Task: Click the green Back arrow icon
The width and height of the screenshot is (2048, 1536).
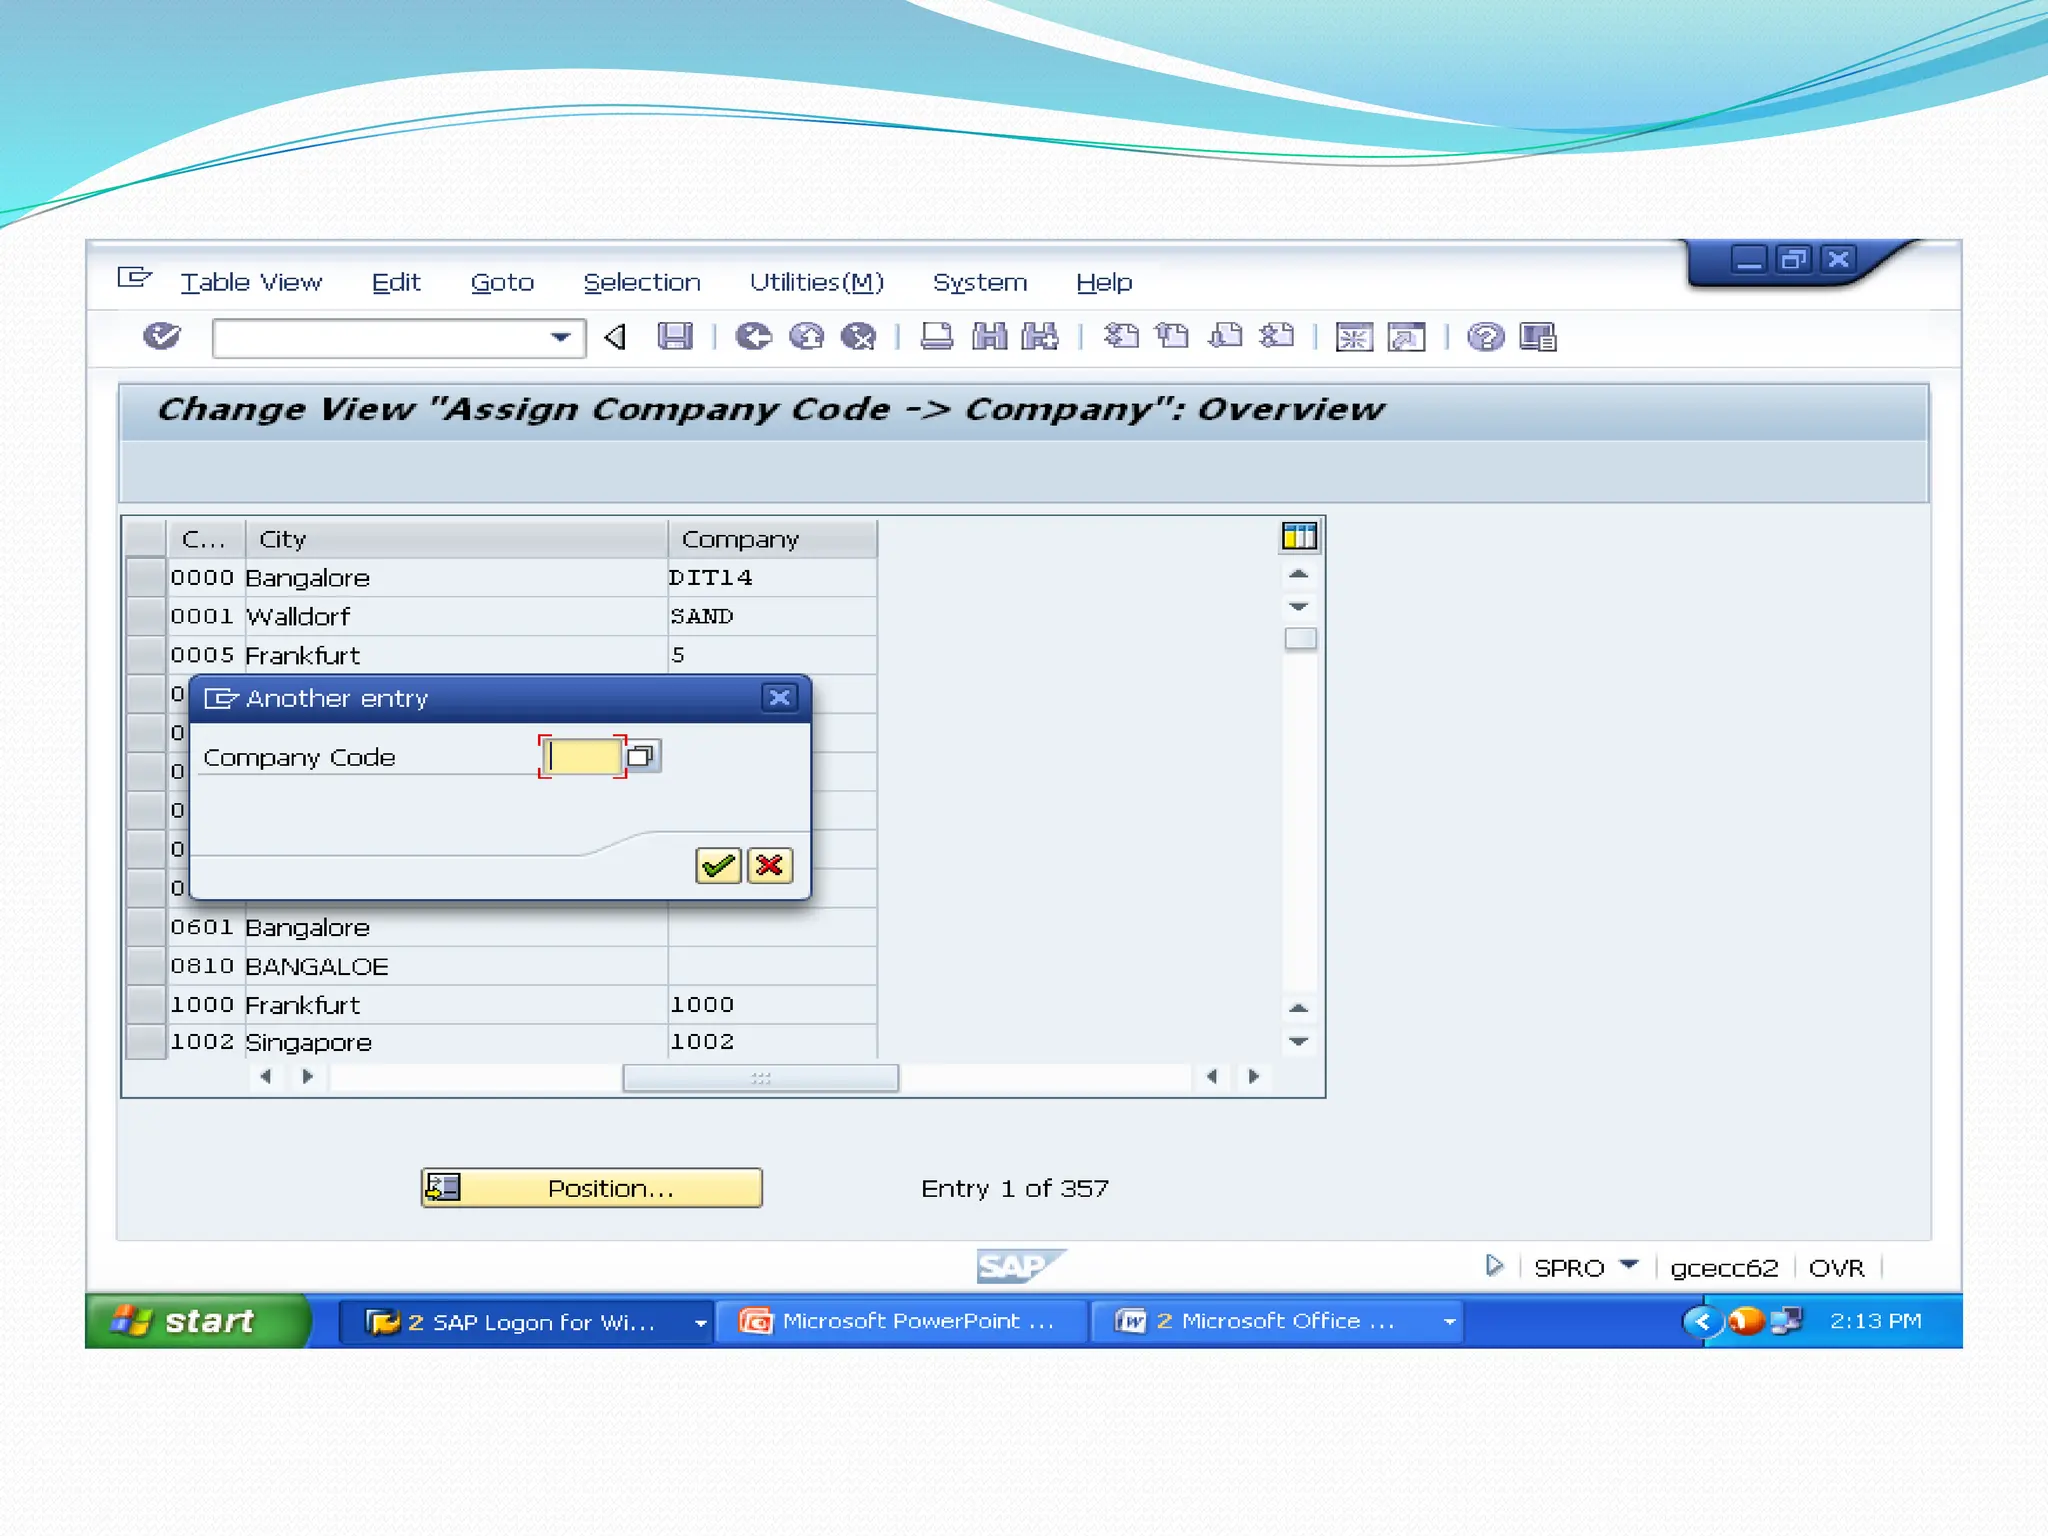Action: click(x=753, y=337)
